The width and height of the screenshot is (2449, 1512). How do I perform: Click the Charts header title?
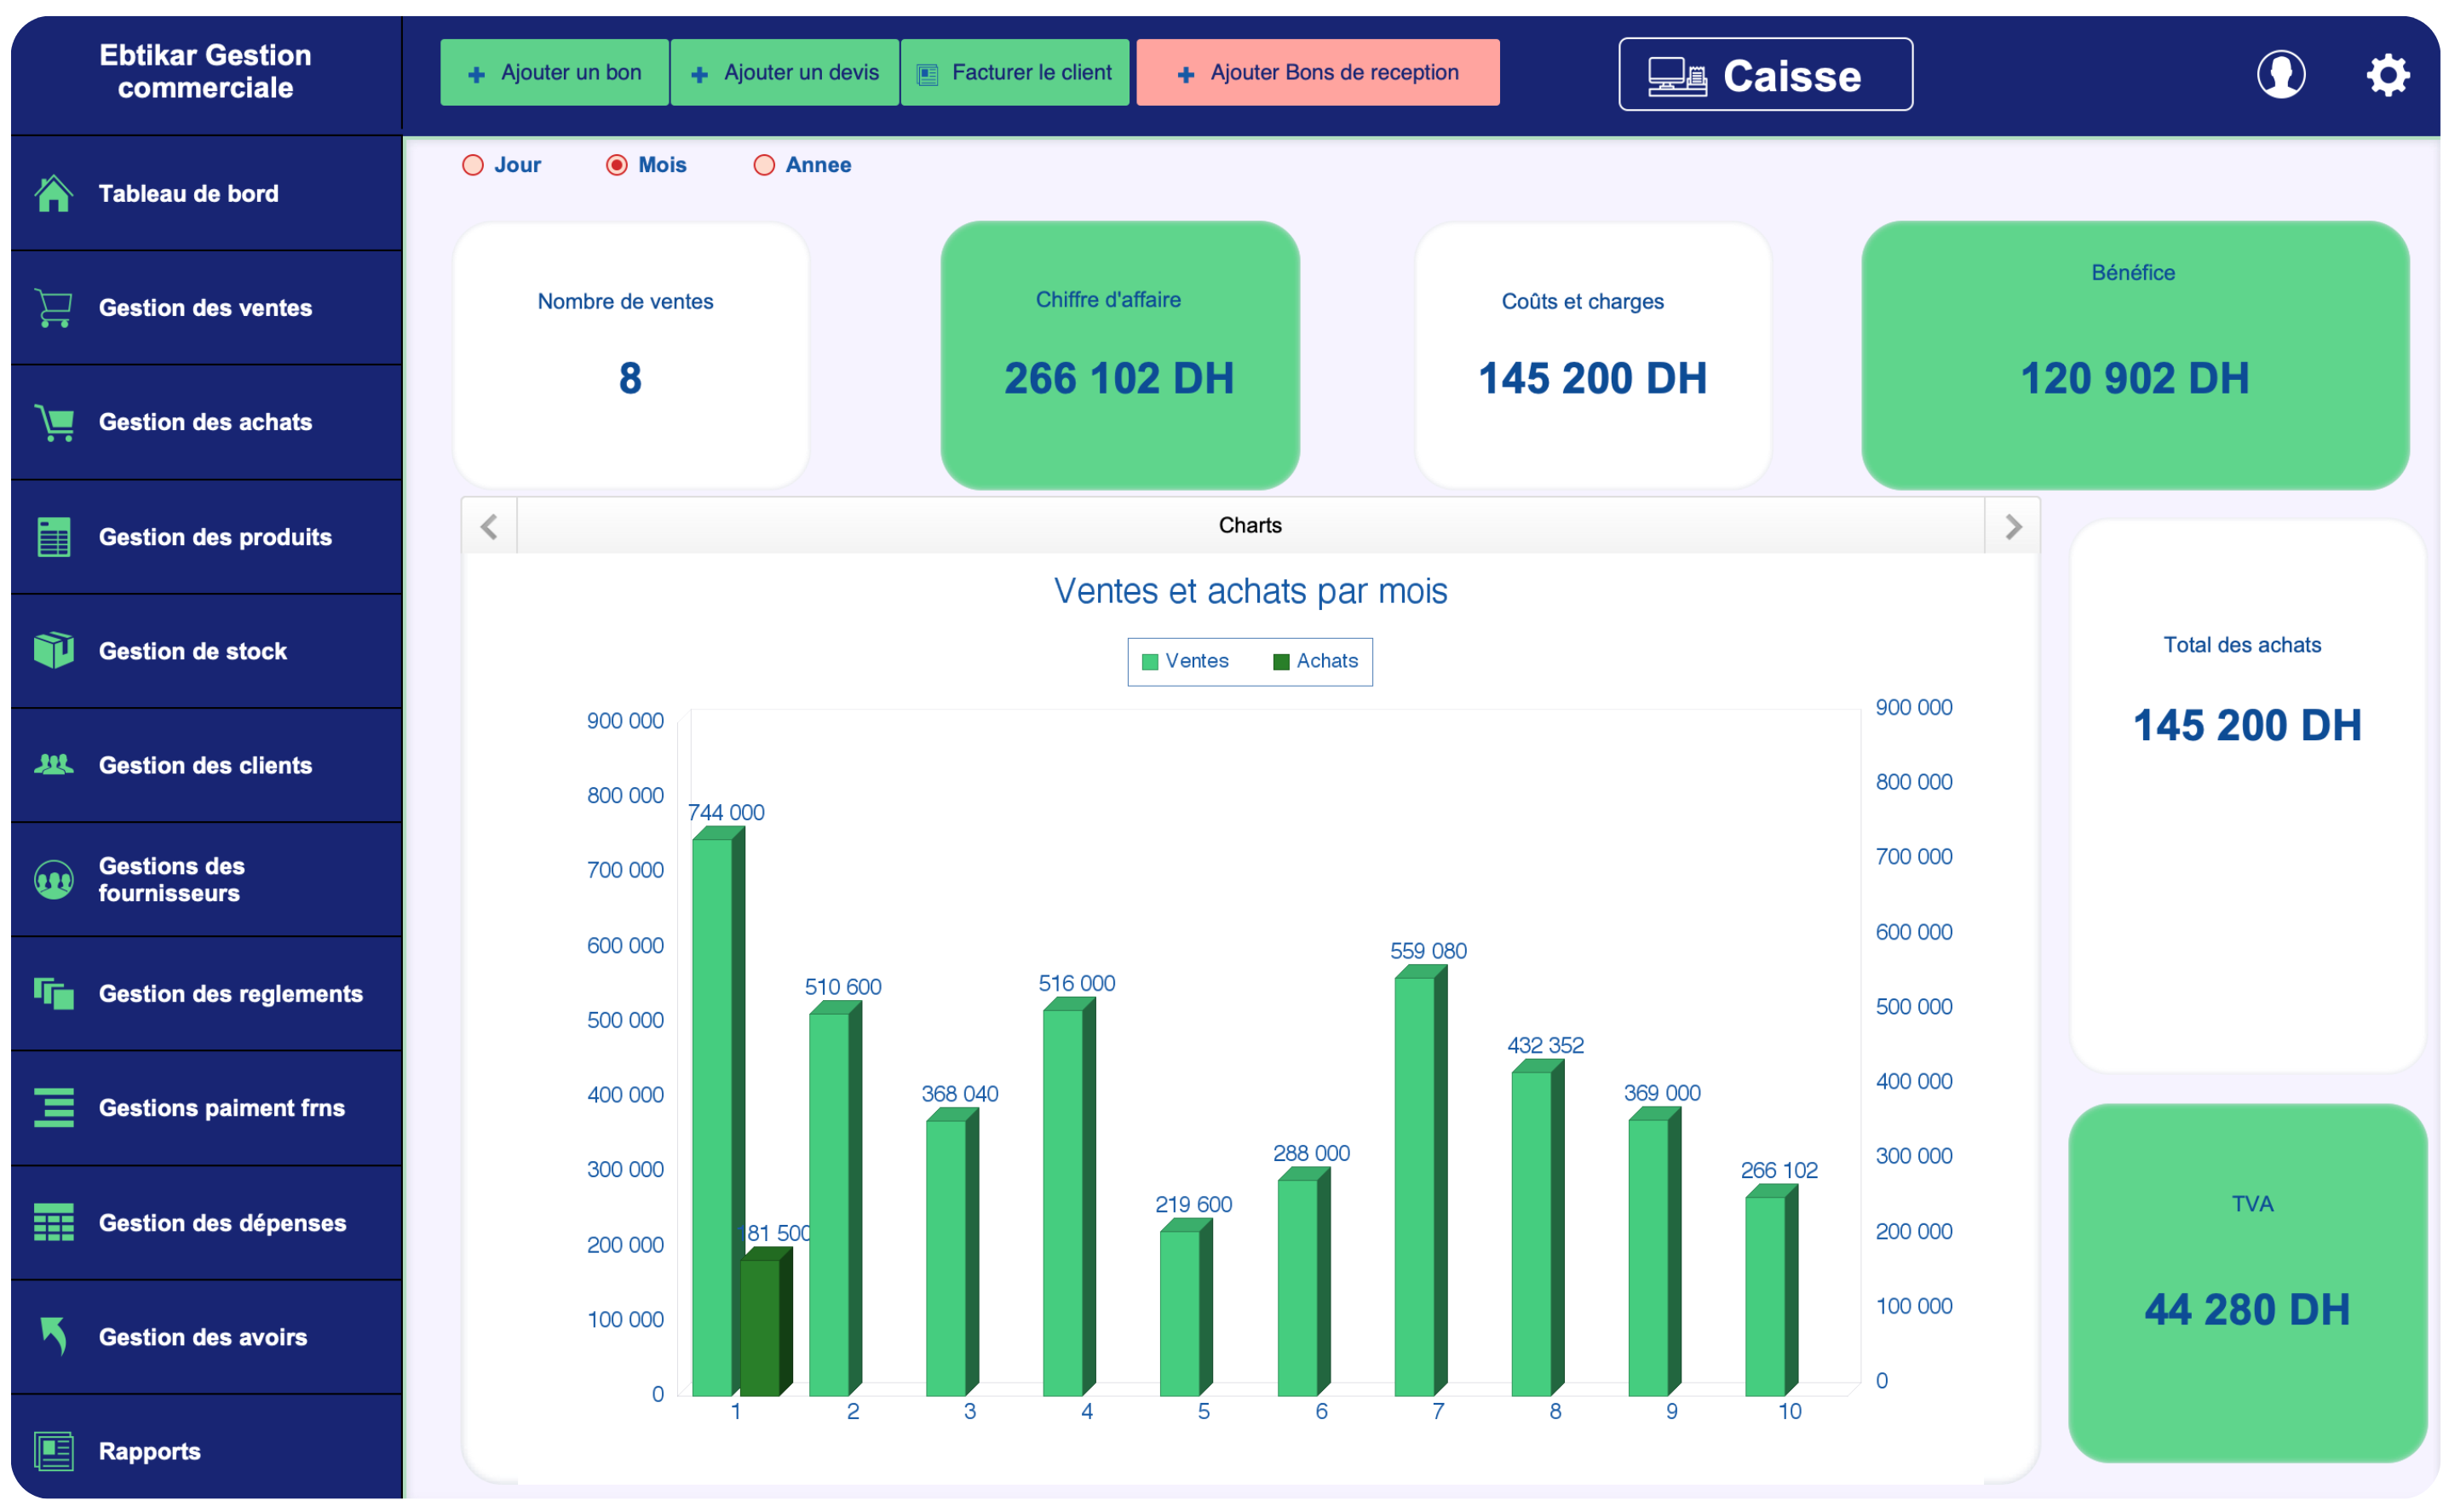pyautogui.click(x=1250, y=525)
